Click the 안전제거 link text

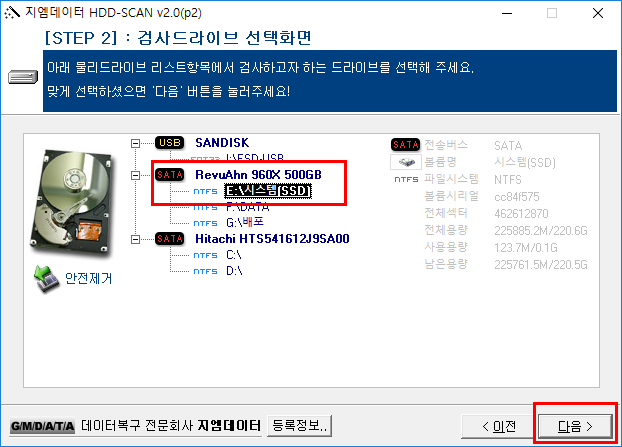pyautogui.click(x=88, y=279)
